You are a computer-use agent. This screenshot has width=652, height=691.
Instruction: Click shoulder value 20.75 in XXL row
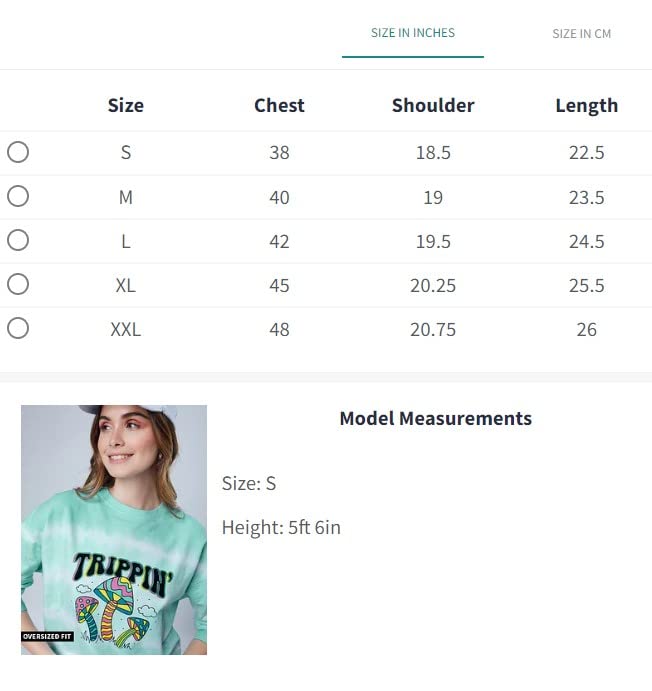pos(433,329)
